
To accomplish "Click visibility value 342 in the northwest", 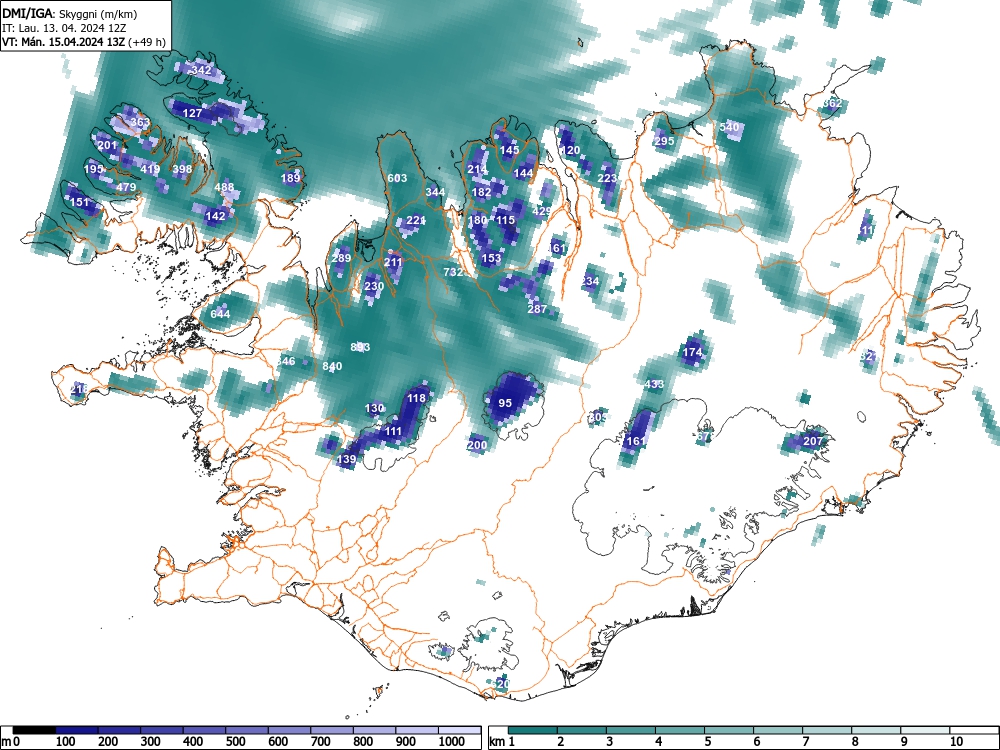I will [x=202, y=70].
